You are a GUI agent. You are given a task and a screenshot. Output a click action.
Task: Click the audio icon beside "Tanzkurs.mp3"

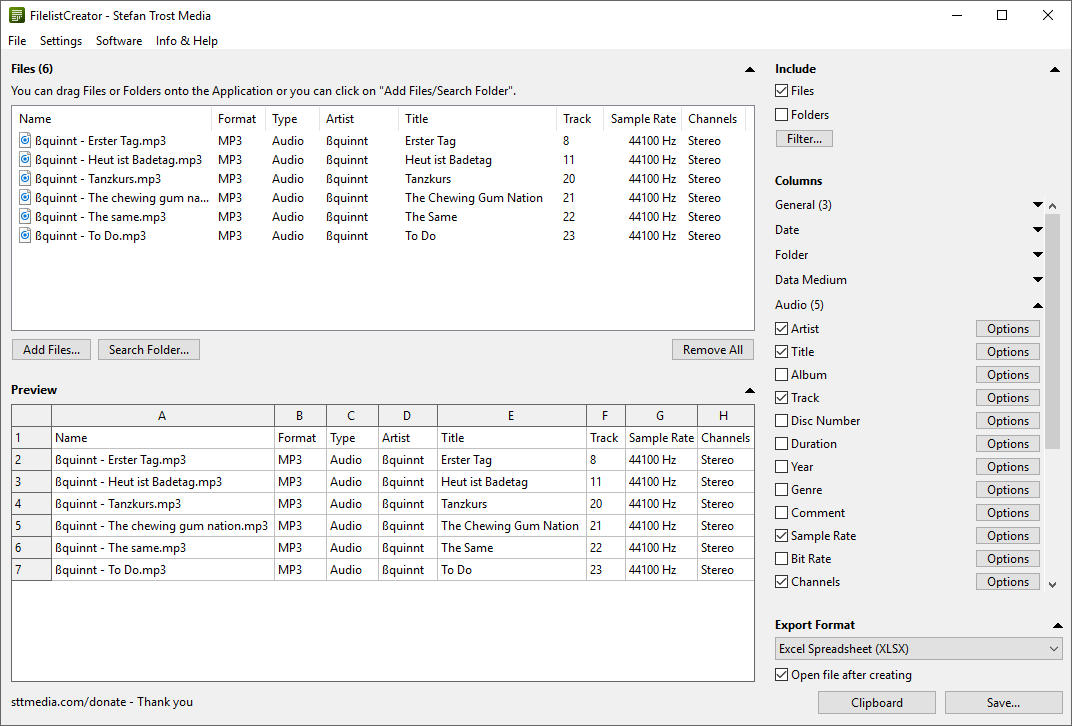coord(24,178)
